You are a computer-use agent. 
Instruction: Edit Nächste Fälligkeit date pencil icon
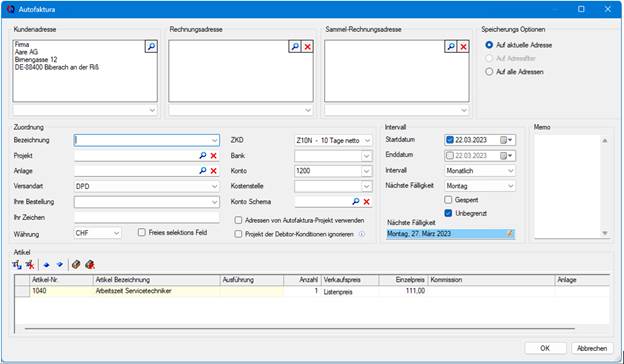click(x=509, y=234)
